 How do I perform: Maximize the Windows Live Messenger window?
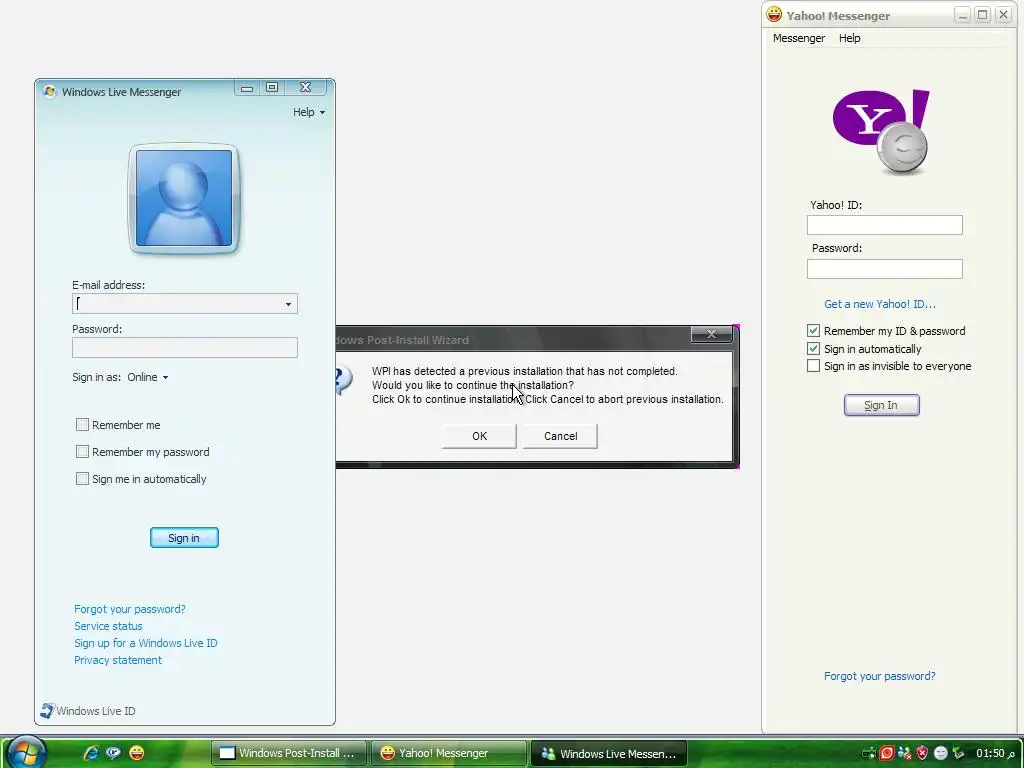tap(272, 88)
